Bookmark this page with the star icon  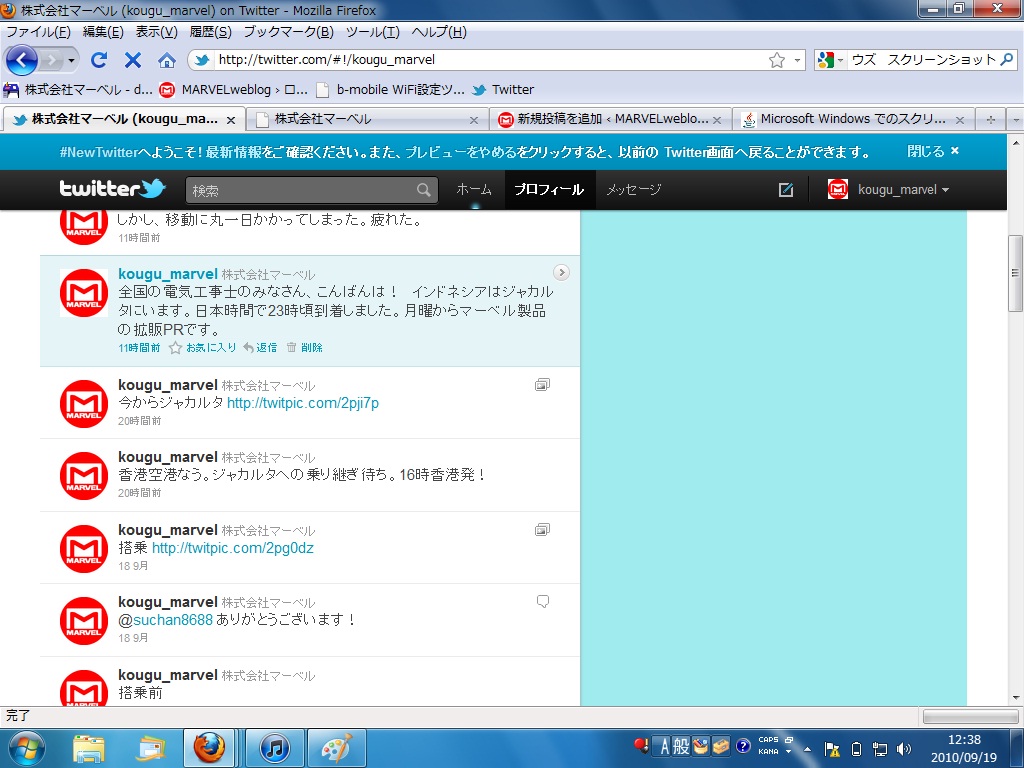click(x=776, y=61)
